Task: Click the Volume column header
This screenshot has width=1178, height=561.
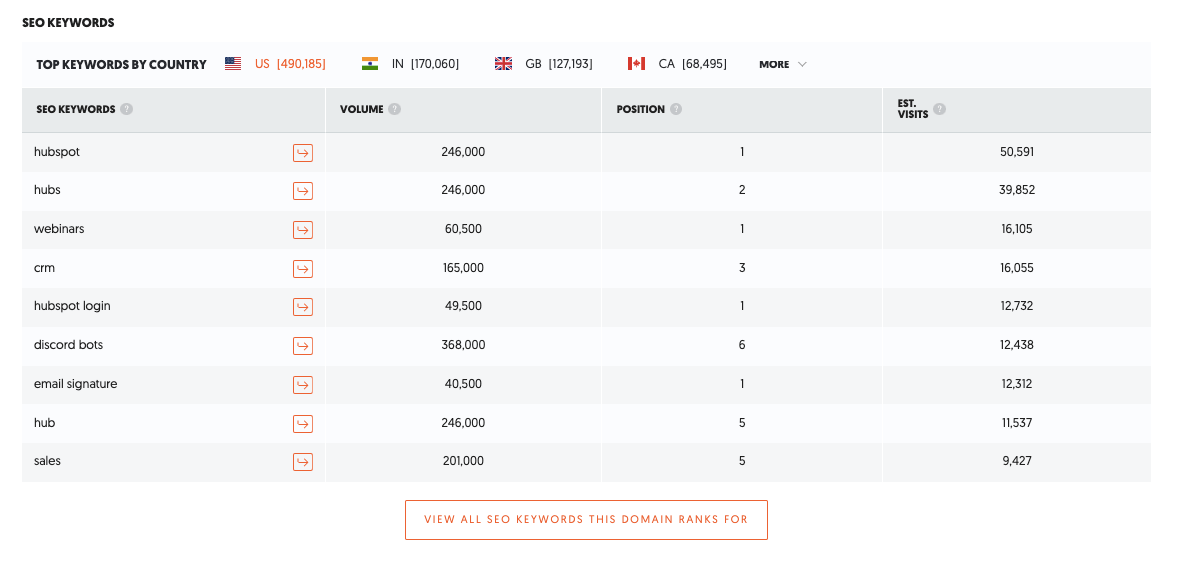Action: (x=361, y=110)
